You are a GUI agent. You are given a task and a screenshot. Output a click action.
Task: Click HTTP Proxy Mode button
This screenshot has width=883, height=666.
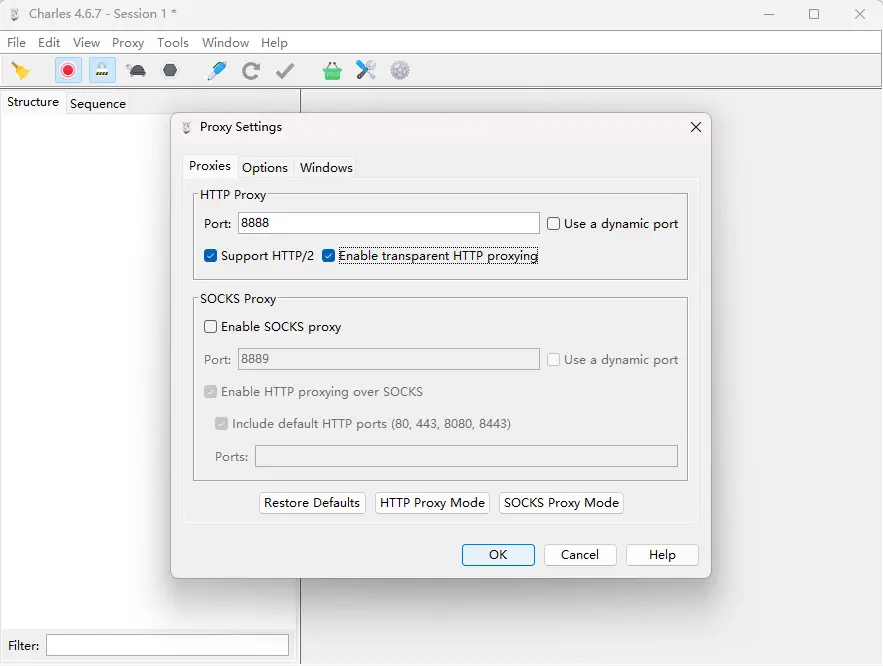[x=432, y=503]
